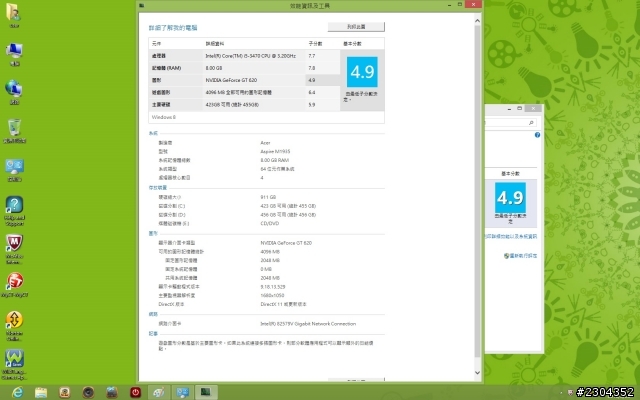Click the 8.00 GB RAM detail cell
This screenshot has width=640, height=400.
pos(214,68)
